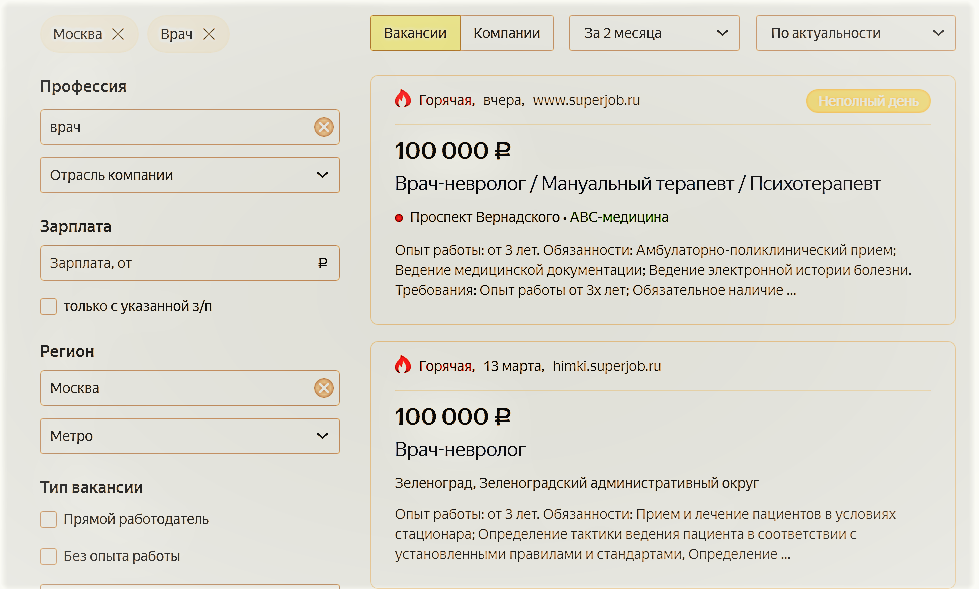The width and height of the screenshot is (979, 589).
Task: Clear the Москва region field
Action: pos(323,389)
